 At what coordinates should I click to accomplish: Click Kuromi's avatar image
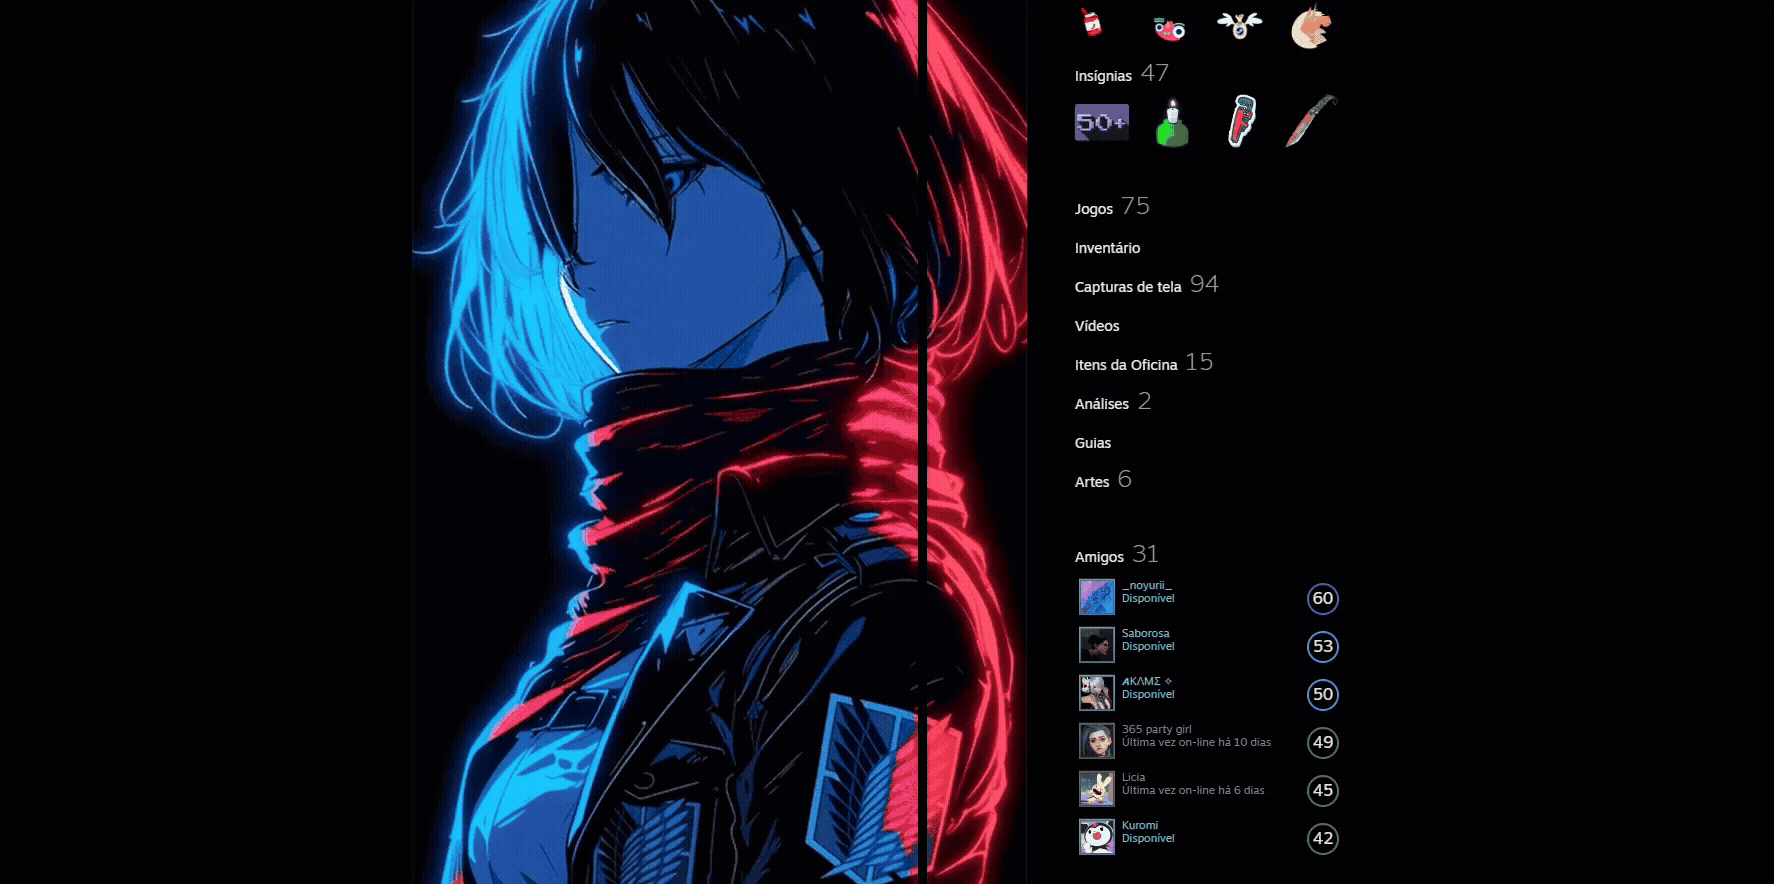click(x=1097, y=837)
